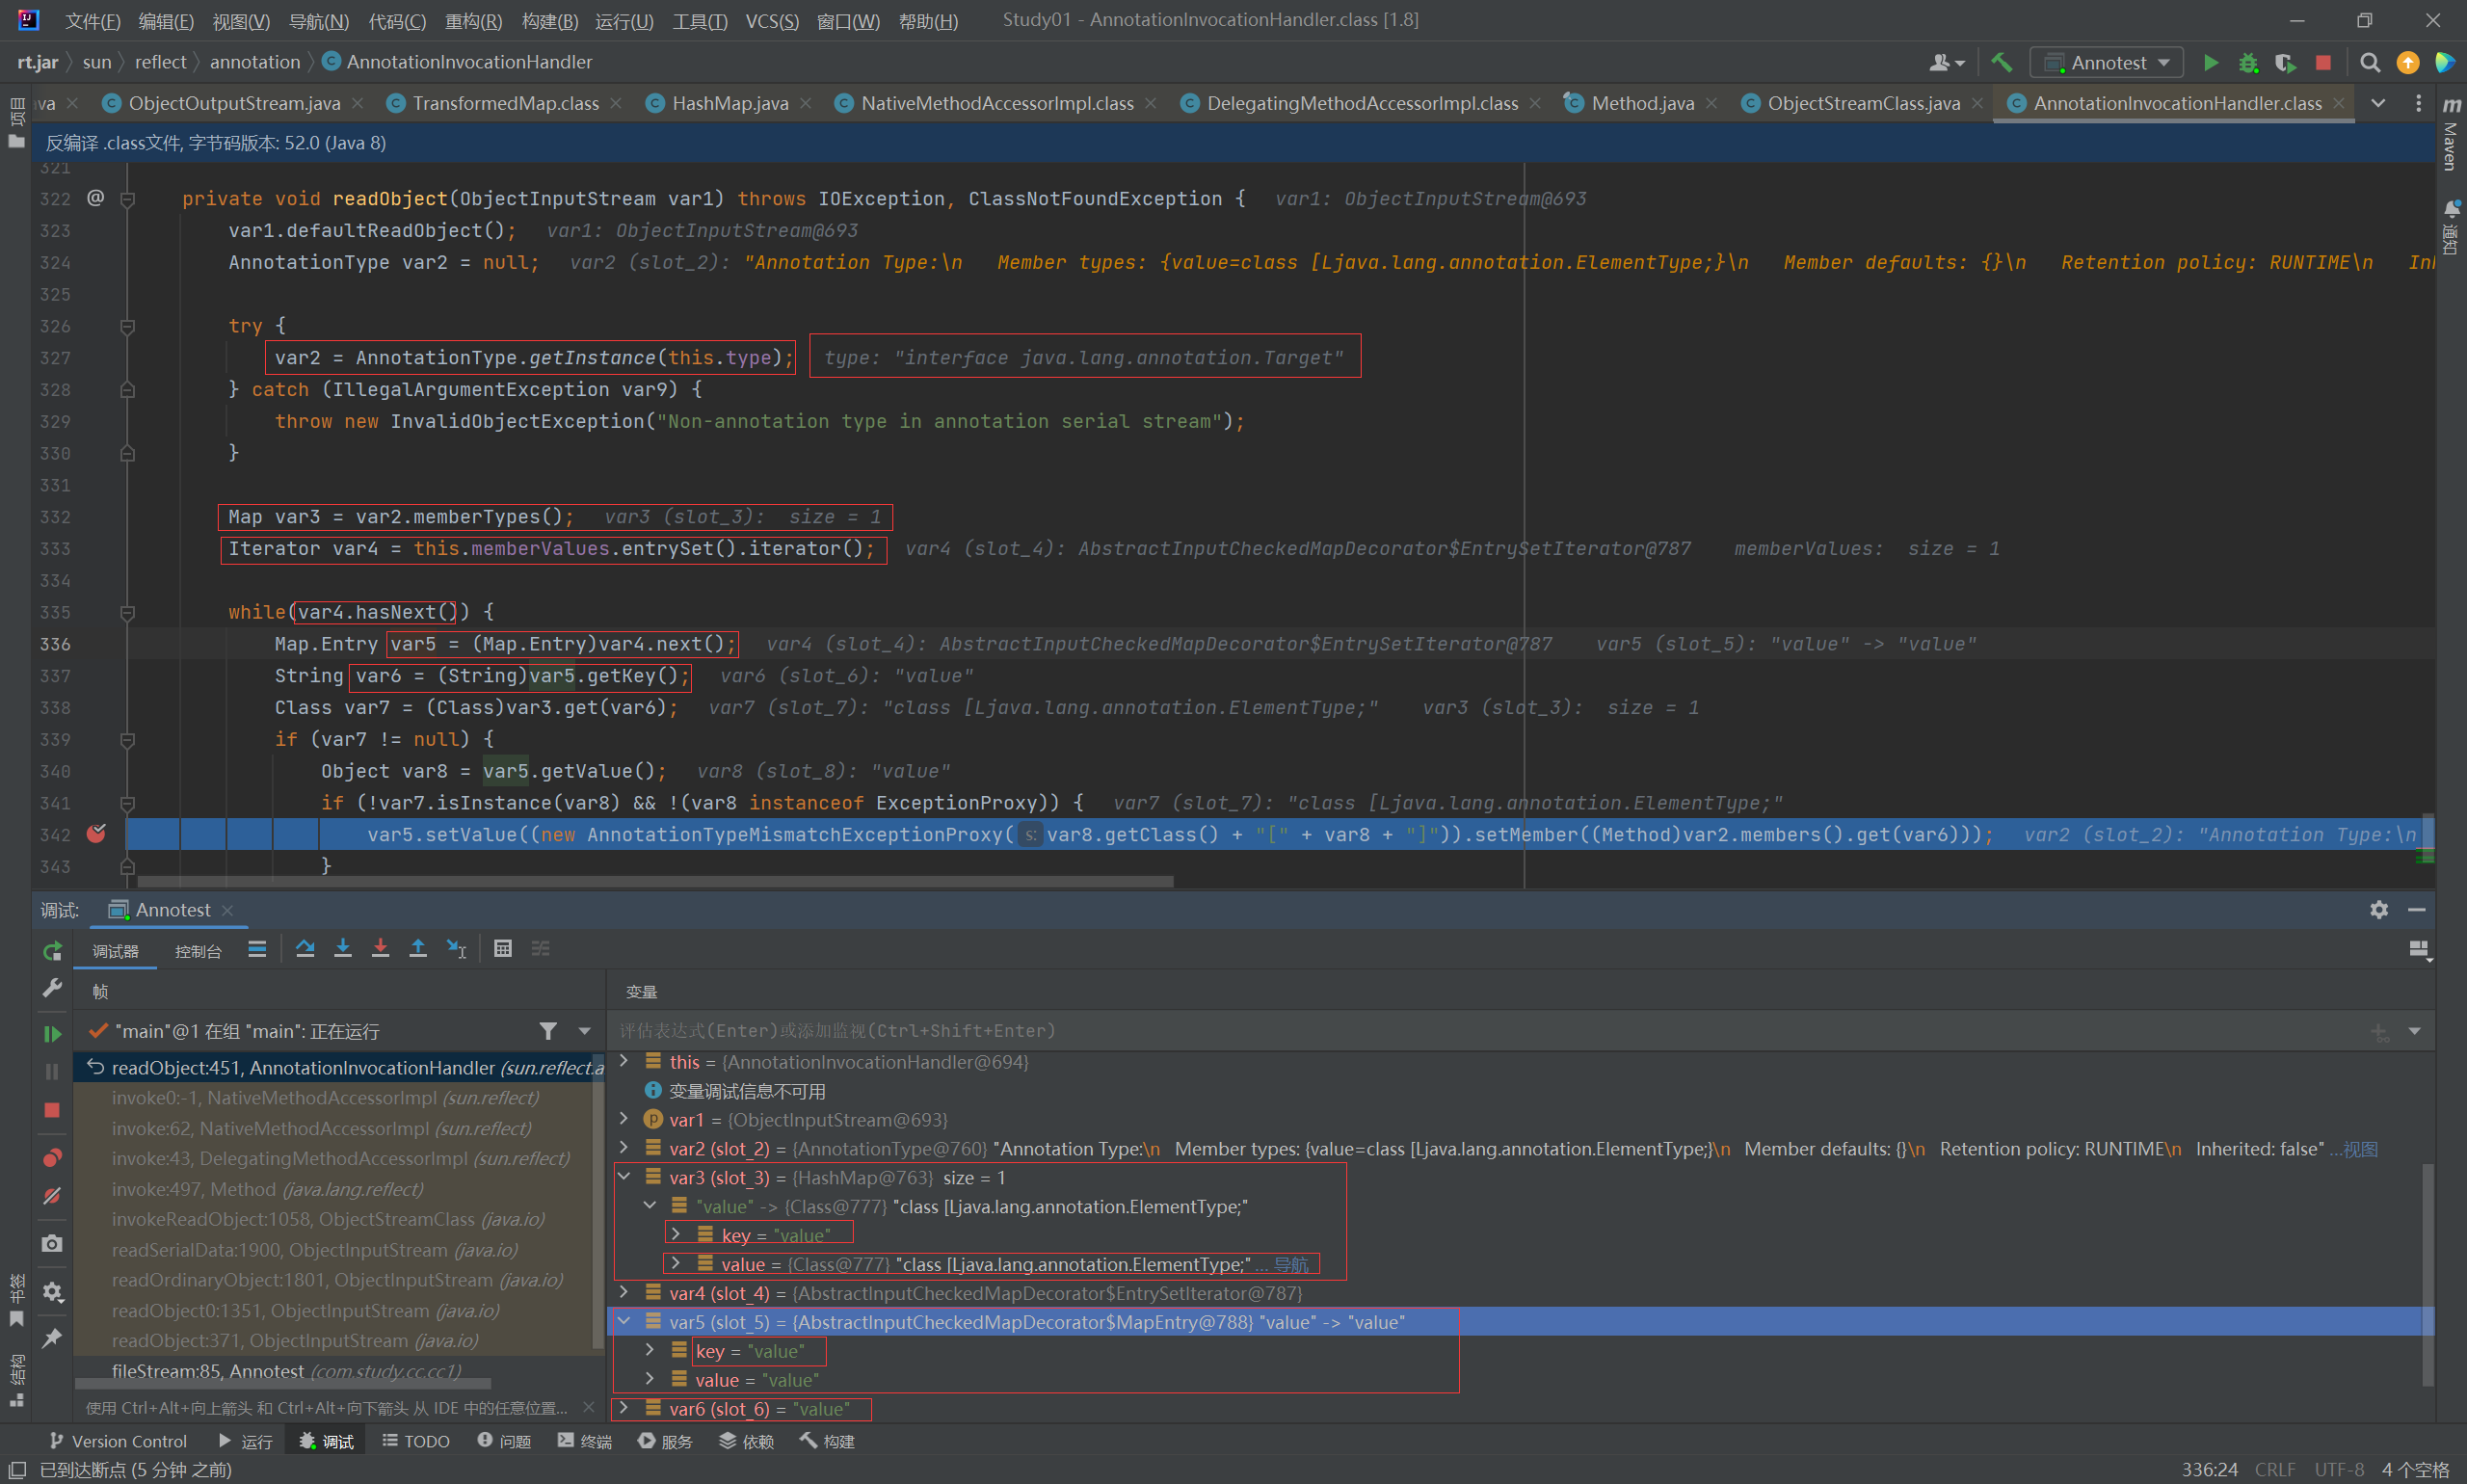Click the Step Out debugger icon
Image resolution: width=2467 pixels, height=1484 pixels.
tap(418, 949)
